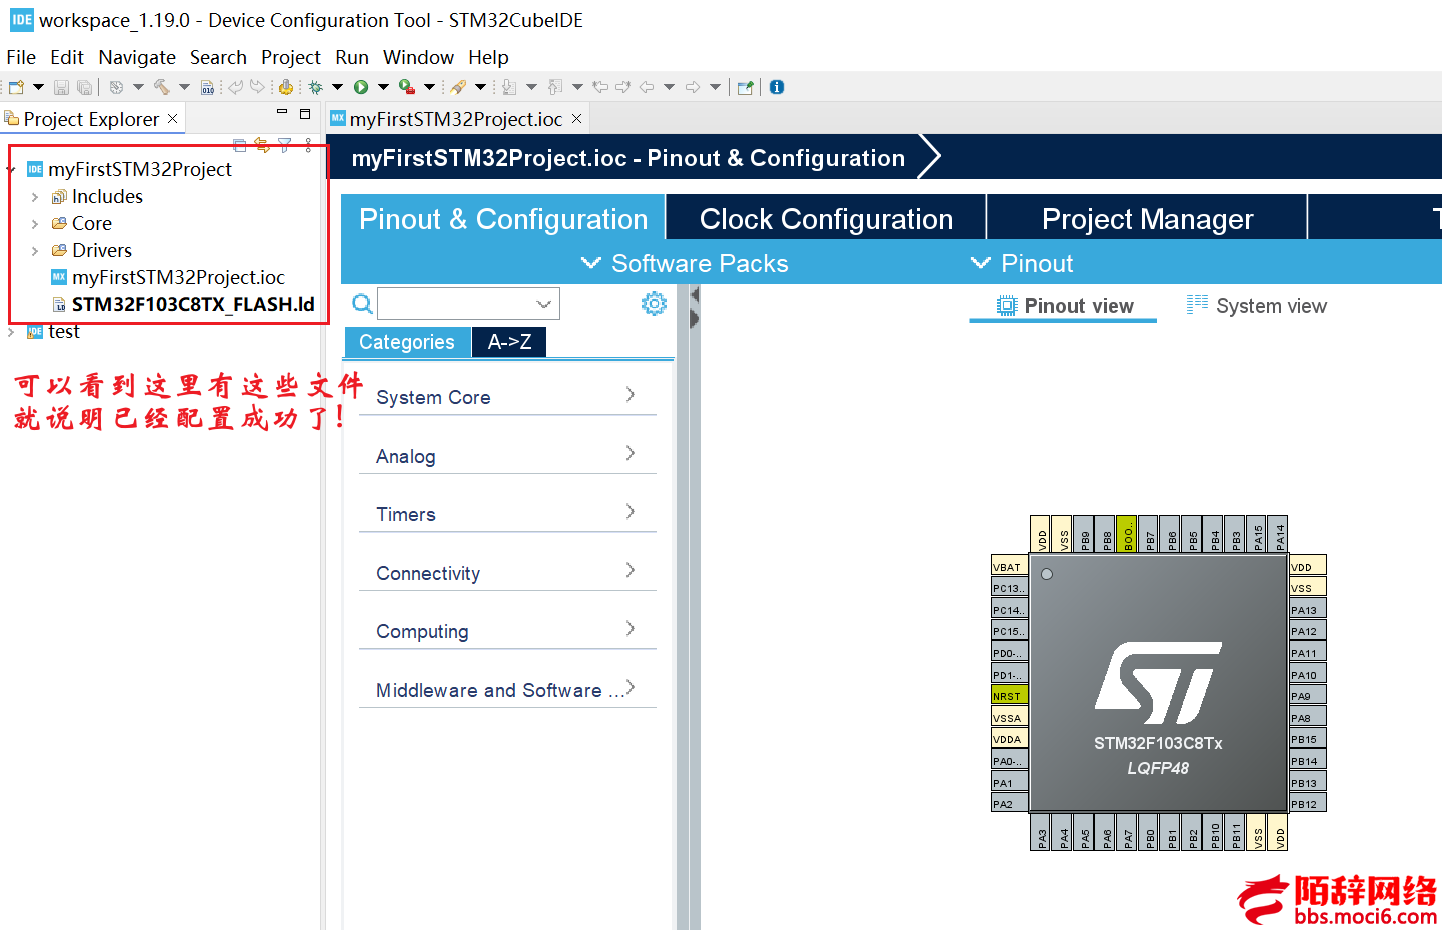This screenshot has width=1442, height=930.
Task: Select the PA9 pin on the chip
Action: pyautogui.click(x=1308, y=696)
